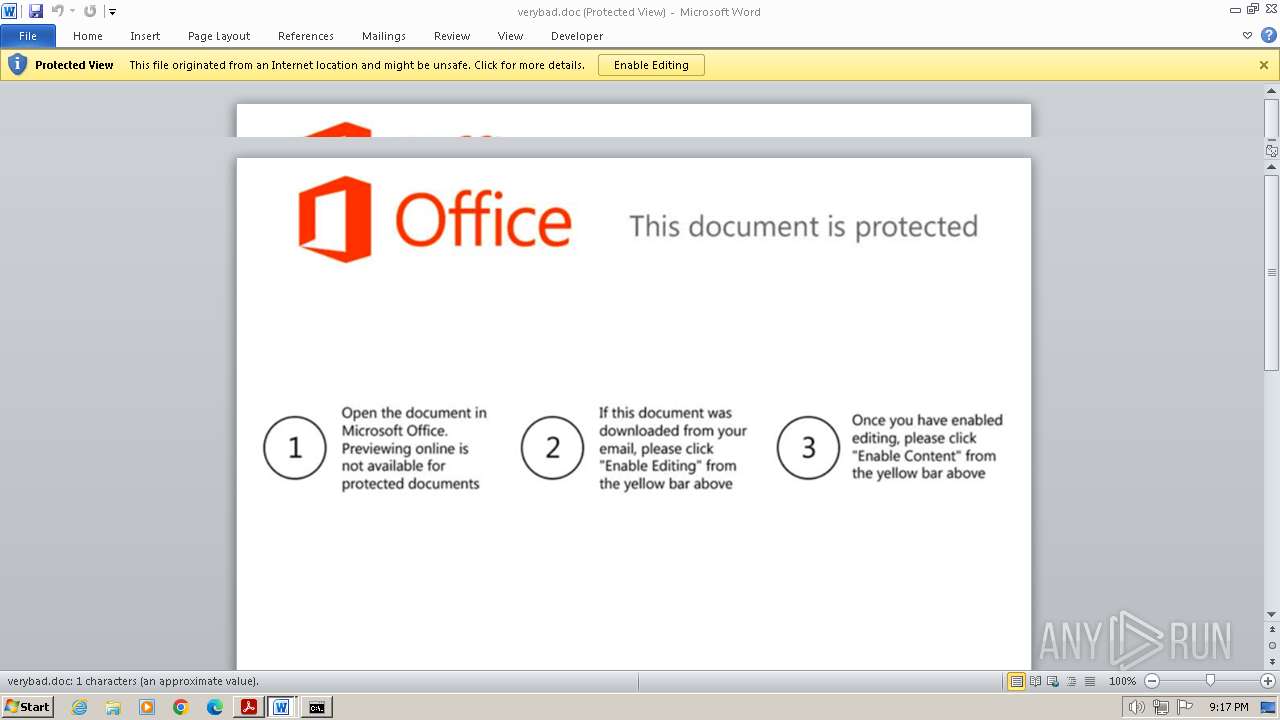The height and width of the screenshot is (720, 1280).
Task: Open the Insert ribbon tab
Action: pyautogui.click(x=145, y=36)
